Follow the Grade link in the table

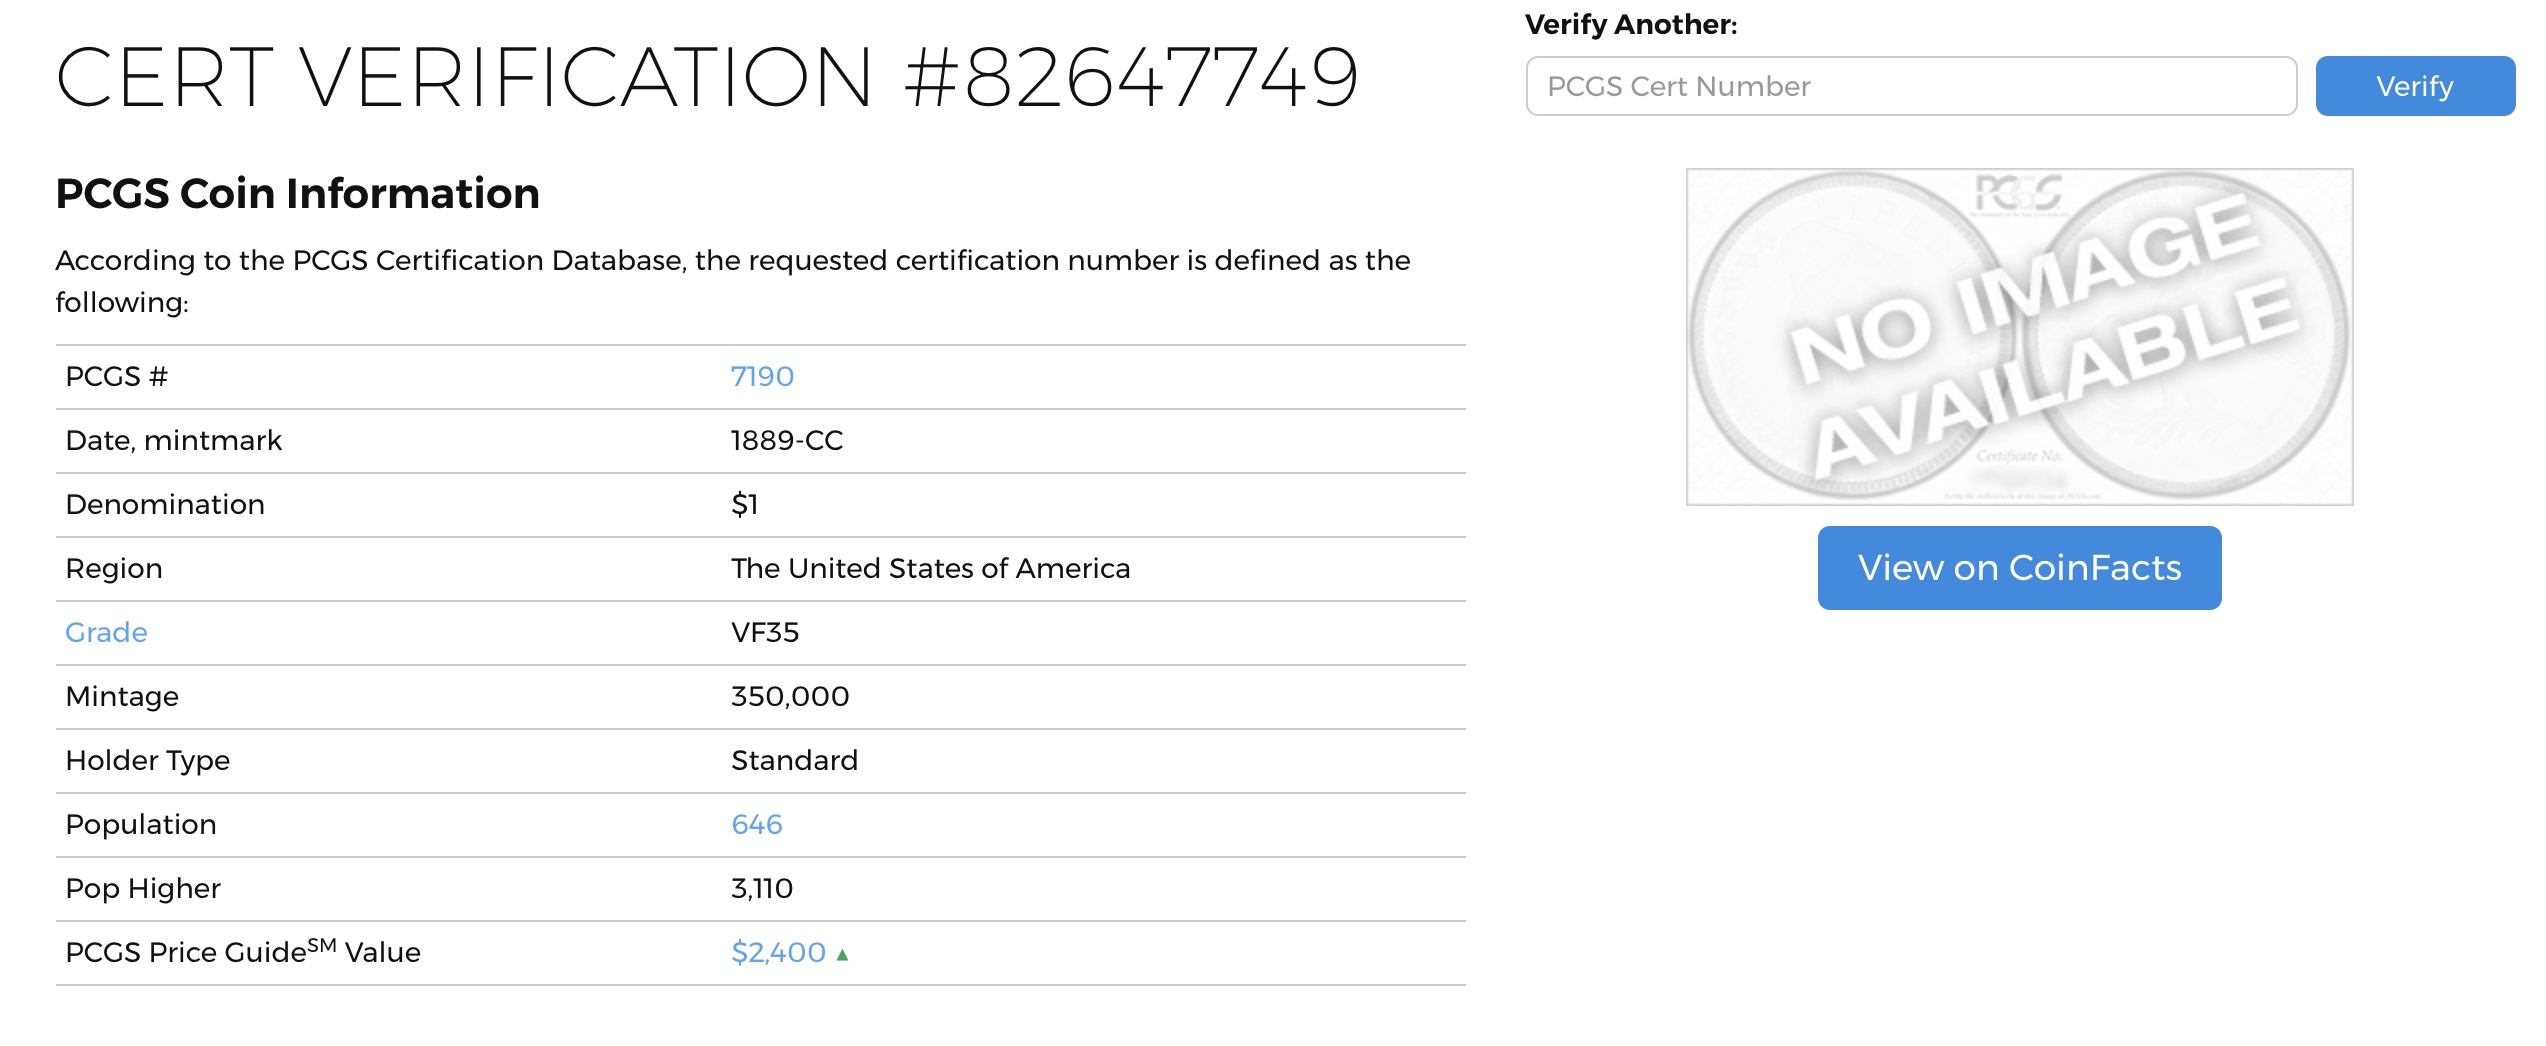tap(106, 633)
